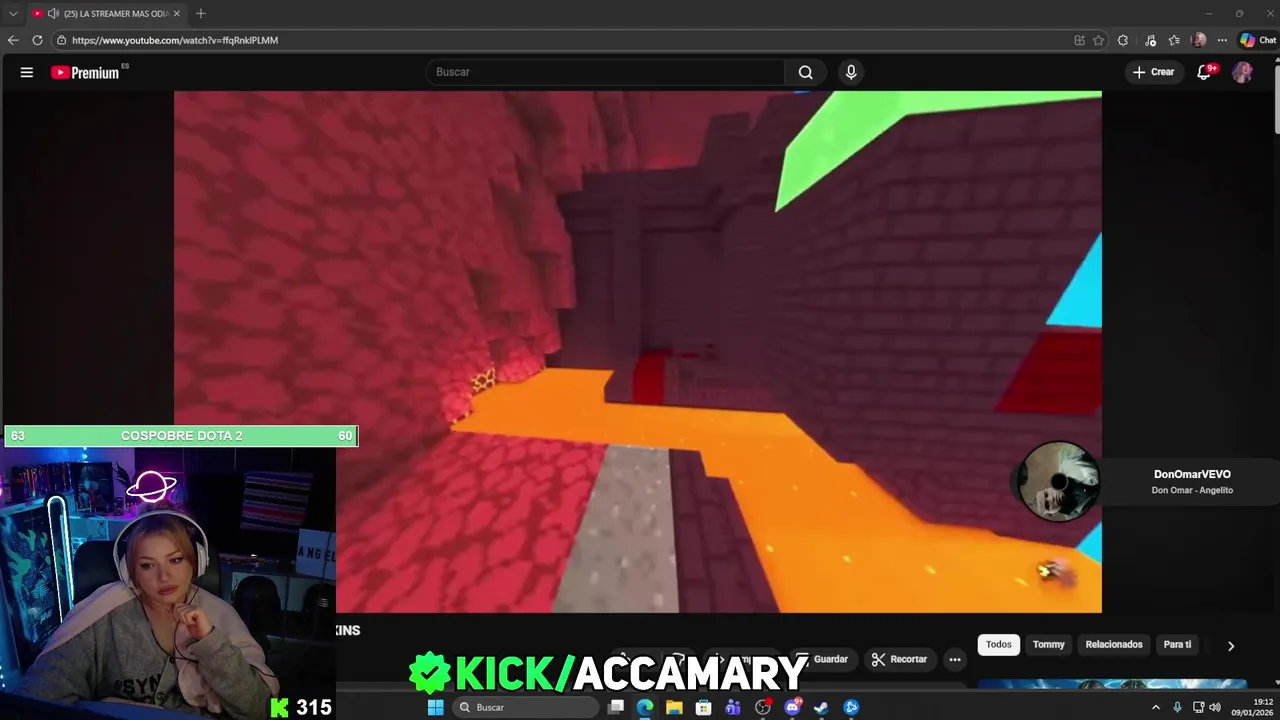Select the Tommy filter chip
Screen dimensions: 1280x720
pyautogui.click(x=1048, y=644)
